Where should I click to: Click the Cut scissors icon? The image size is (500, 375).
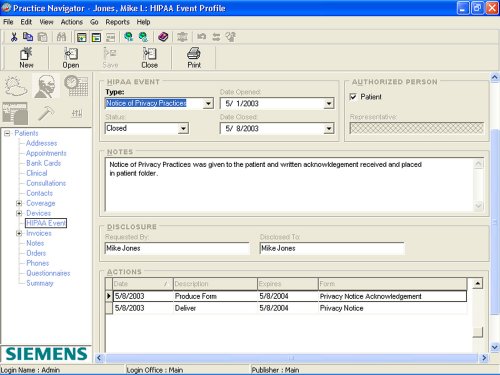(x=14, y=37)
